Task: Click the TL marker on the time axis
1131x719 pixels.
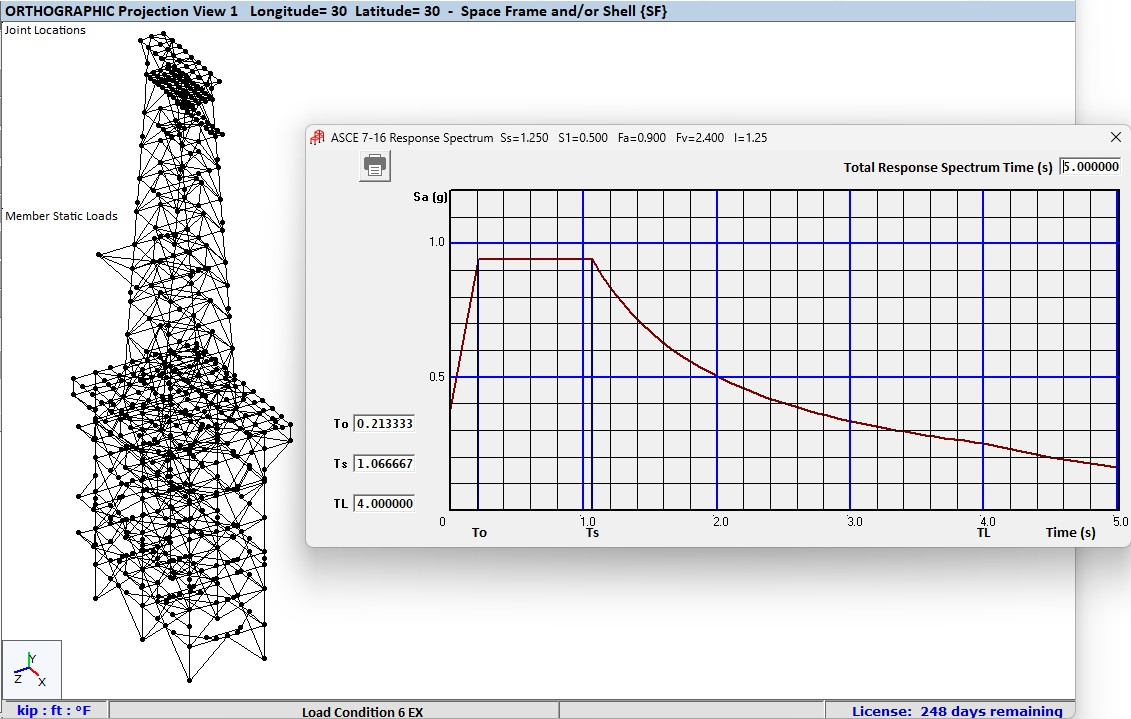Action: tap(985, 533)
